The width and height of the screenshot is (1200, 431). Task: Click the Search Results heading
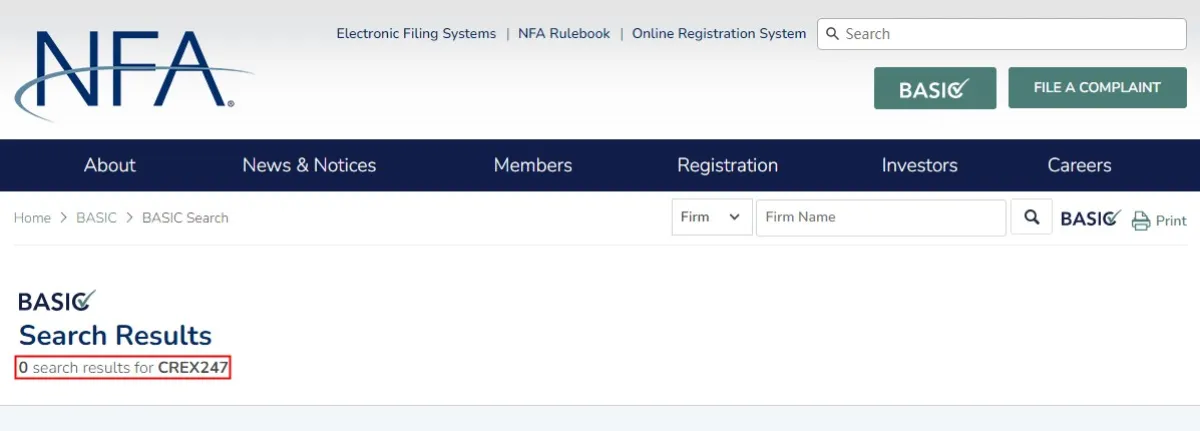coord(116,335)
